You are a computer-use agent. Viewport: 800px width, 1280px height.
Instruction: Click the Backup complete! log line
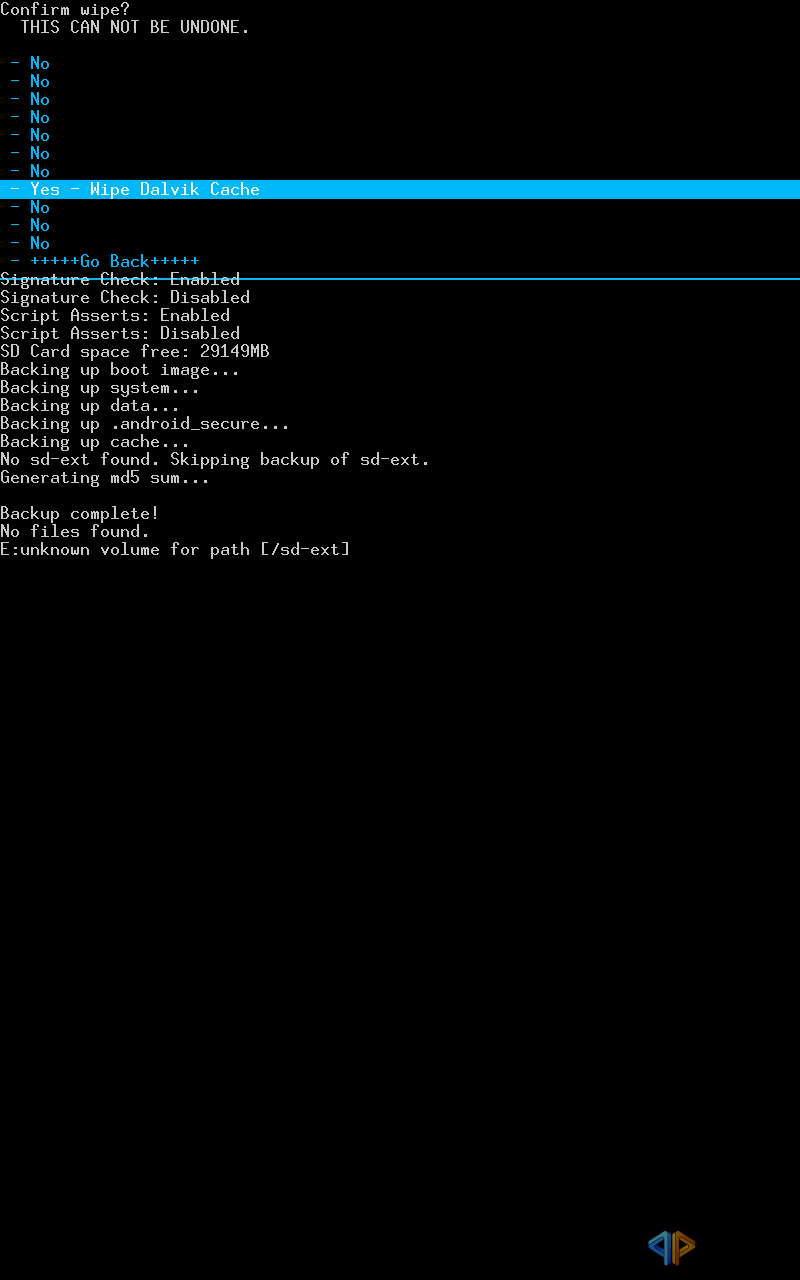click(x=80, y=513)
